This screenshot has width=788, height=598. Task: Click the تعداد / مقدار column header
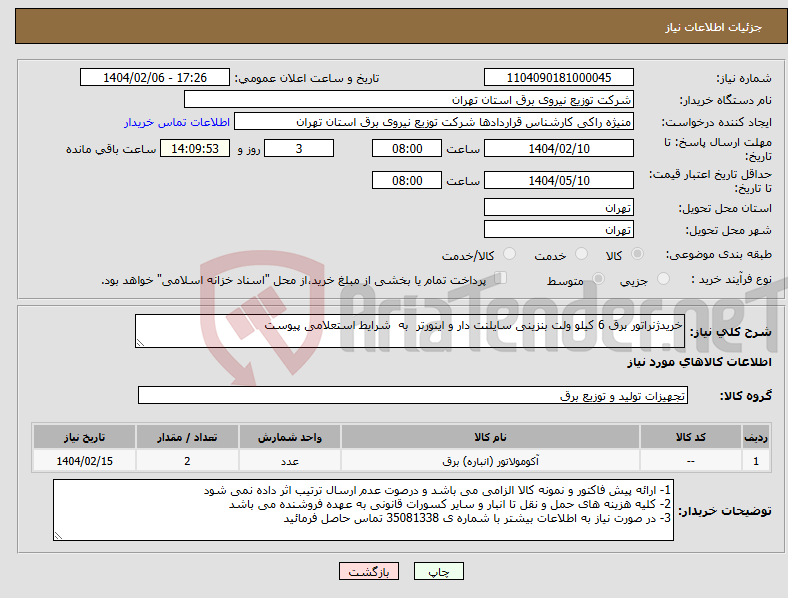coord(187,437)
